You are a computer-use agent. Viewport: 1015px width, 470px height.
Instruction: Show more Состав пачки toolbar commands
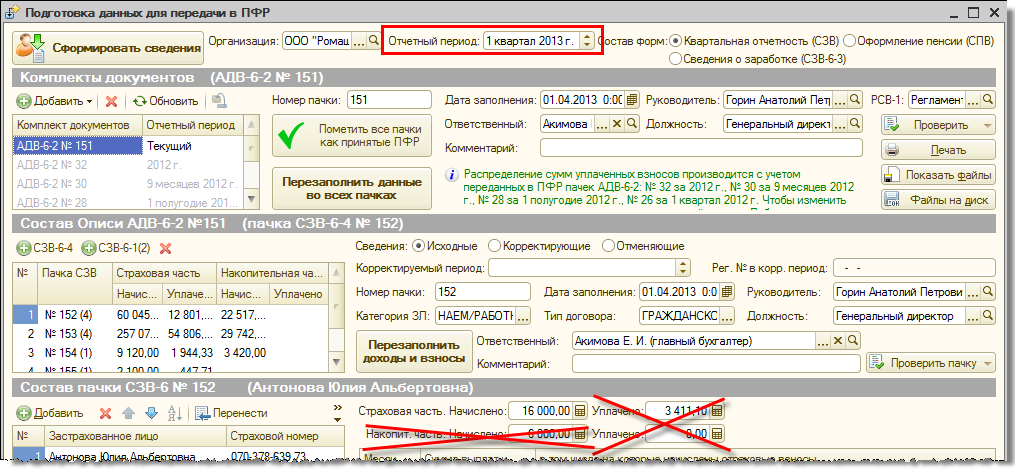336,412
